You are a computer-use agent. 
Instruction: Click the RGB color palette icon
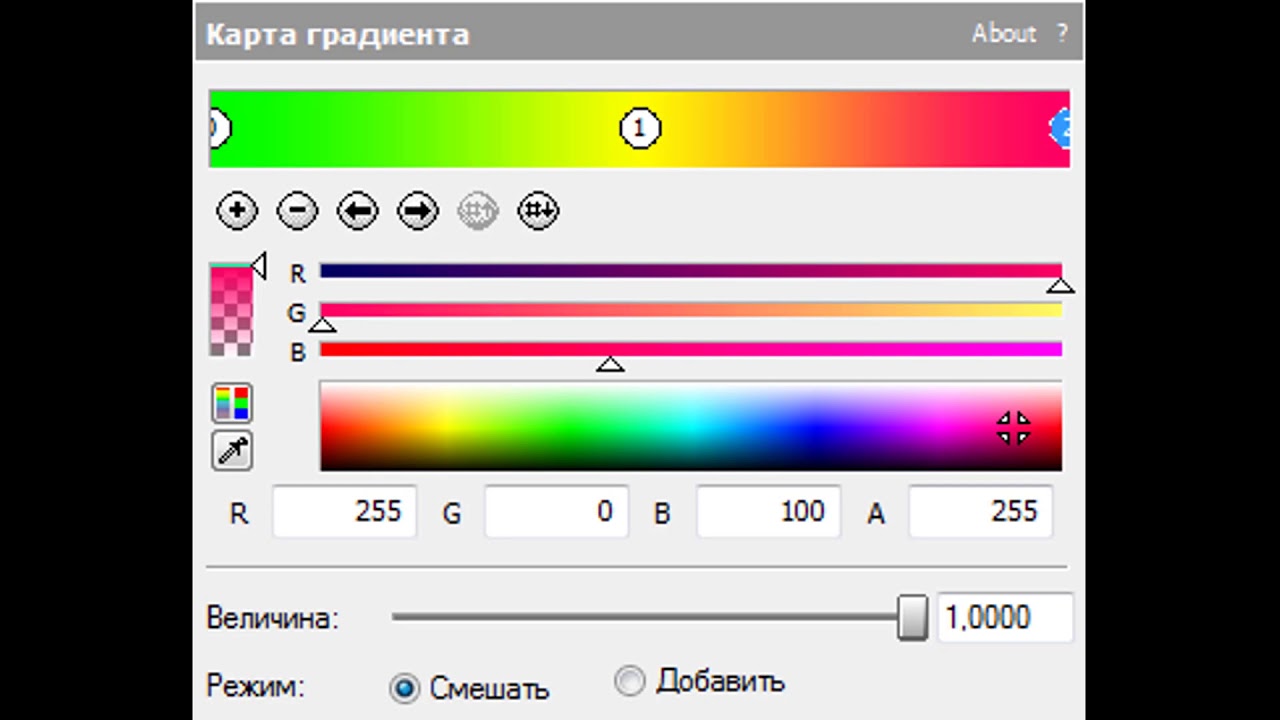point(232,403)
